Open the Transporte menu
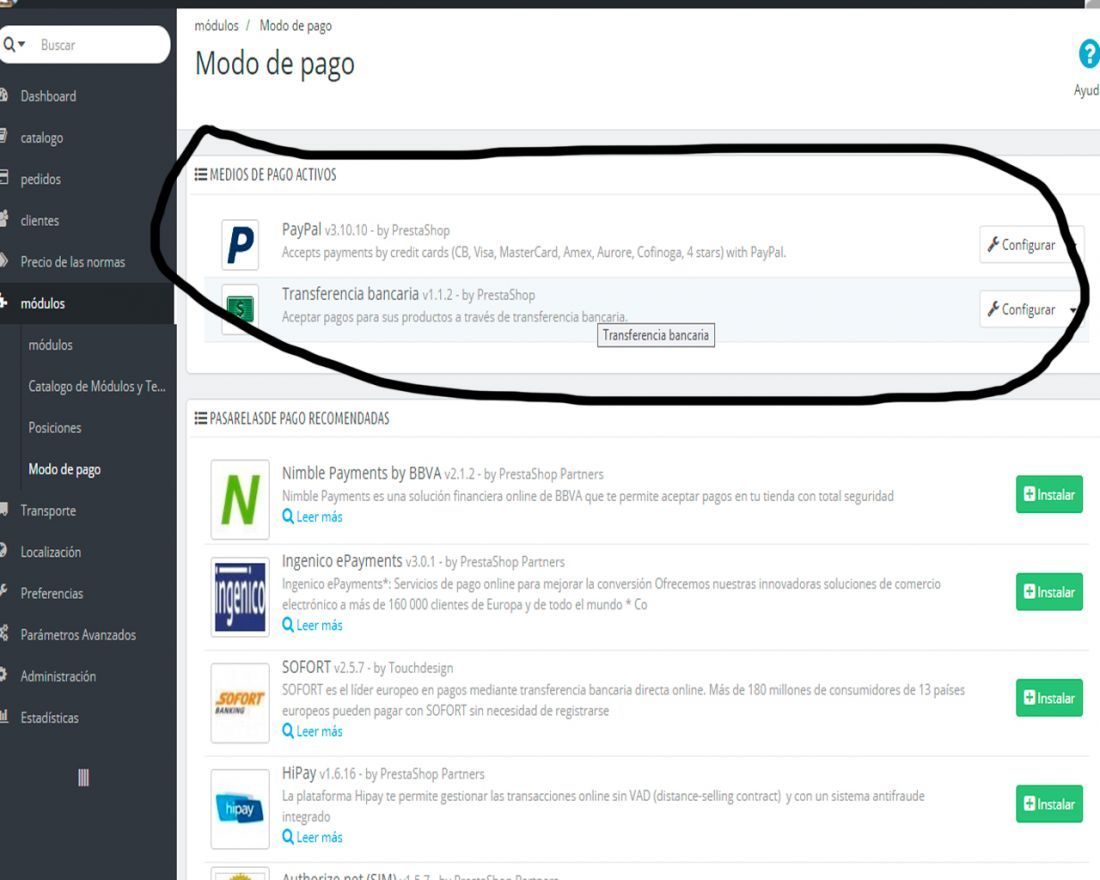Viewport: 1100px width, 880px height. click(48, 510)
